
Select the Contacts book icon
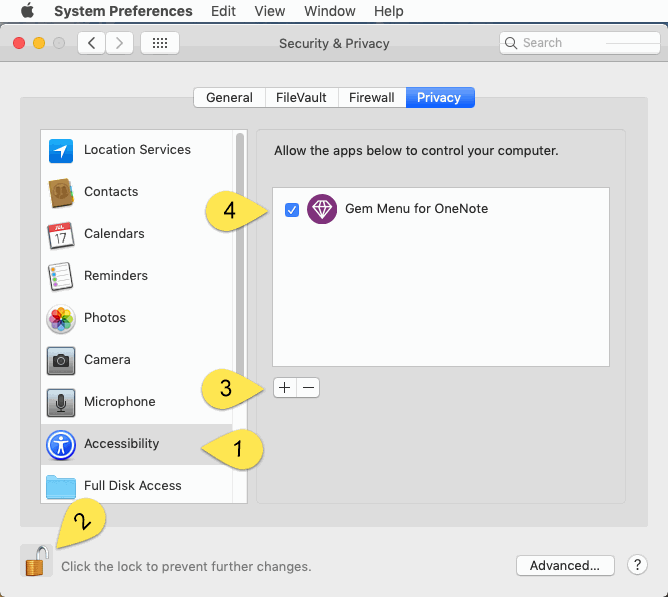pyautogui.click(x=61, y=193)
